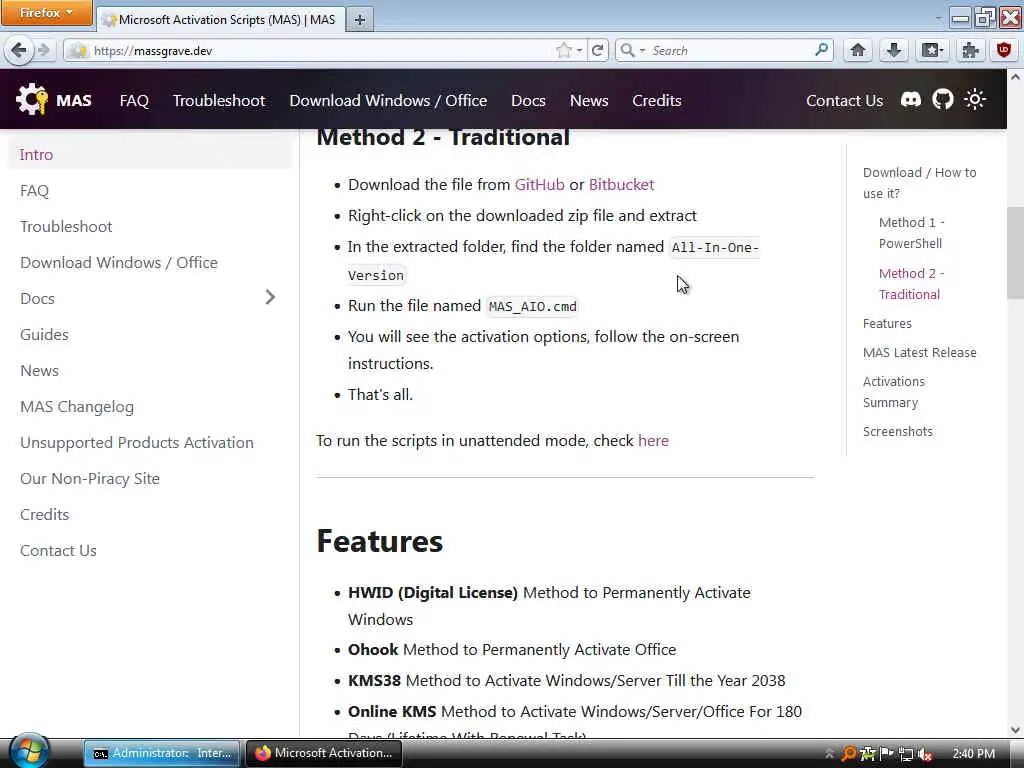Select Intro in the left sidebar

tap(150, 155)
